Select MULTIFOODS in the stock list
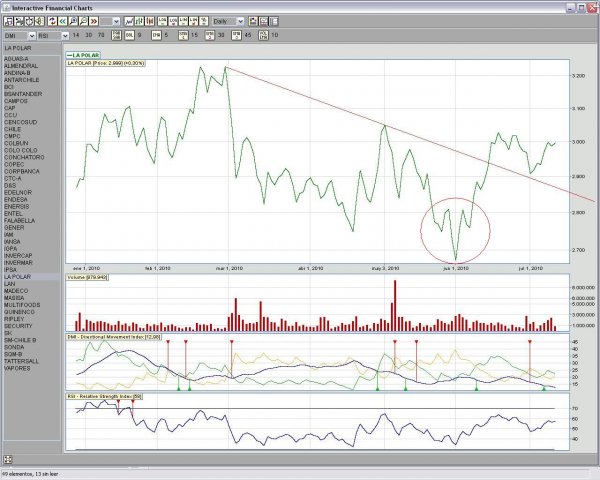600x480 pixels. pos(22,305)
